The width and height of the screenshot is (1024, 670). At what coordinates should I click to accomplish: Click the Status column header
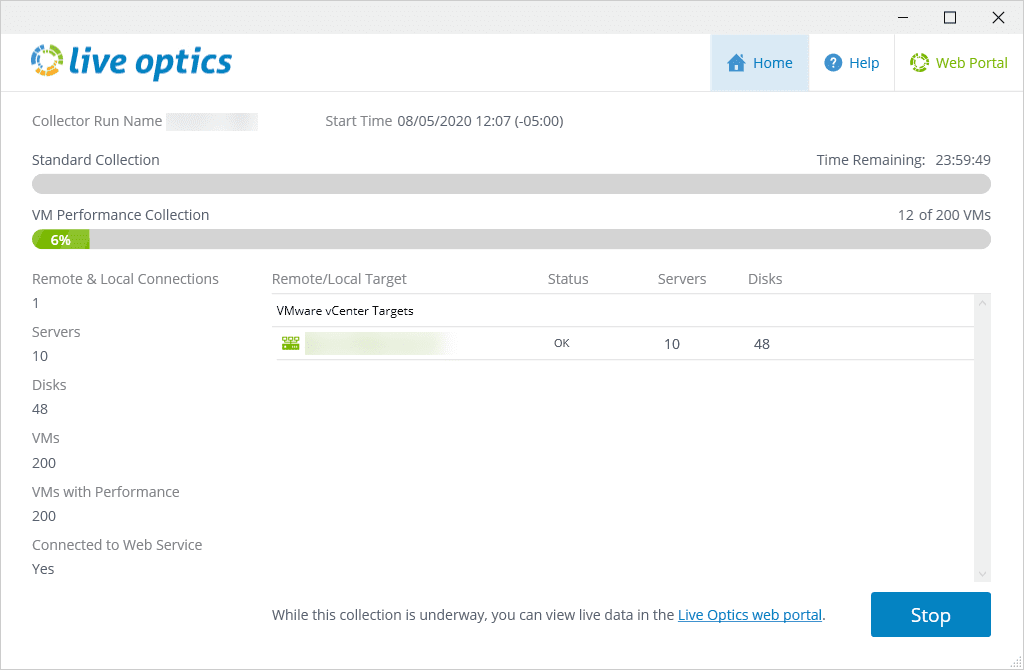coord(568,279)
